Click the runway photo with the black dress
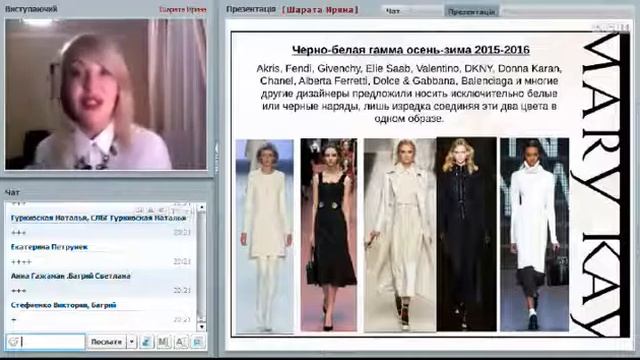Image resolution: width=640 pixels, height=360 pixels. pyautogui.click(x=329, y=235)
